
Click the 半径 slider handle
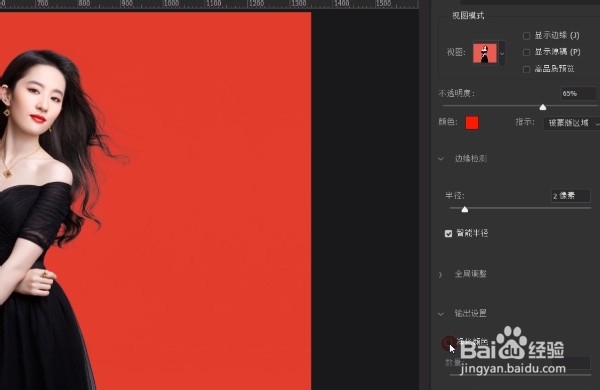(465, 209)
